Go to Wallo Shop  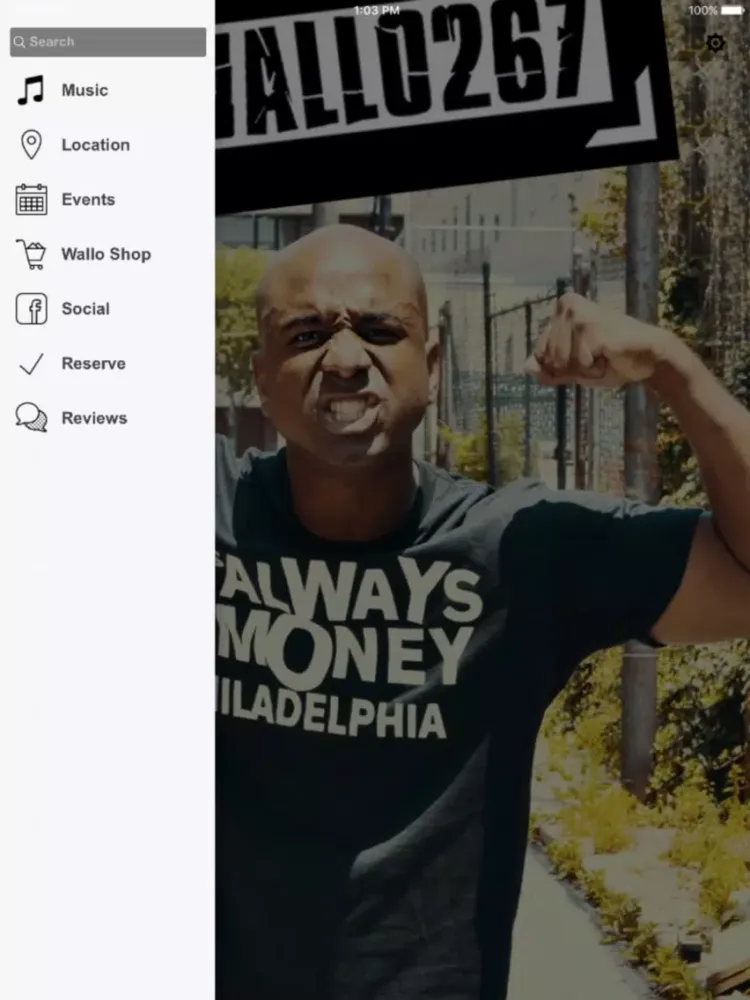click(107, 254)
